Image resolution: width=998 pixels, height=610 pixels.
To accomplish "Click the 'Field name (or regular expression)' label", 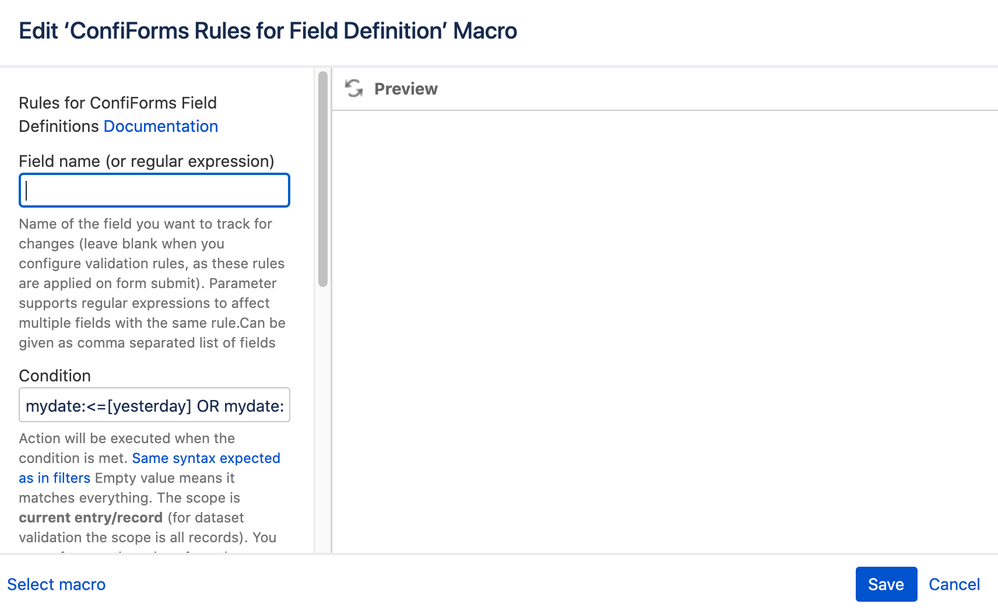I will pyautogui.click(x=146, y=161).
